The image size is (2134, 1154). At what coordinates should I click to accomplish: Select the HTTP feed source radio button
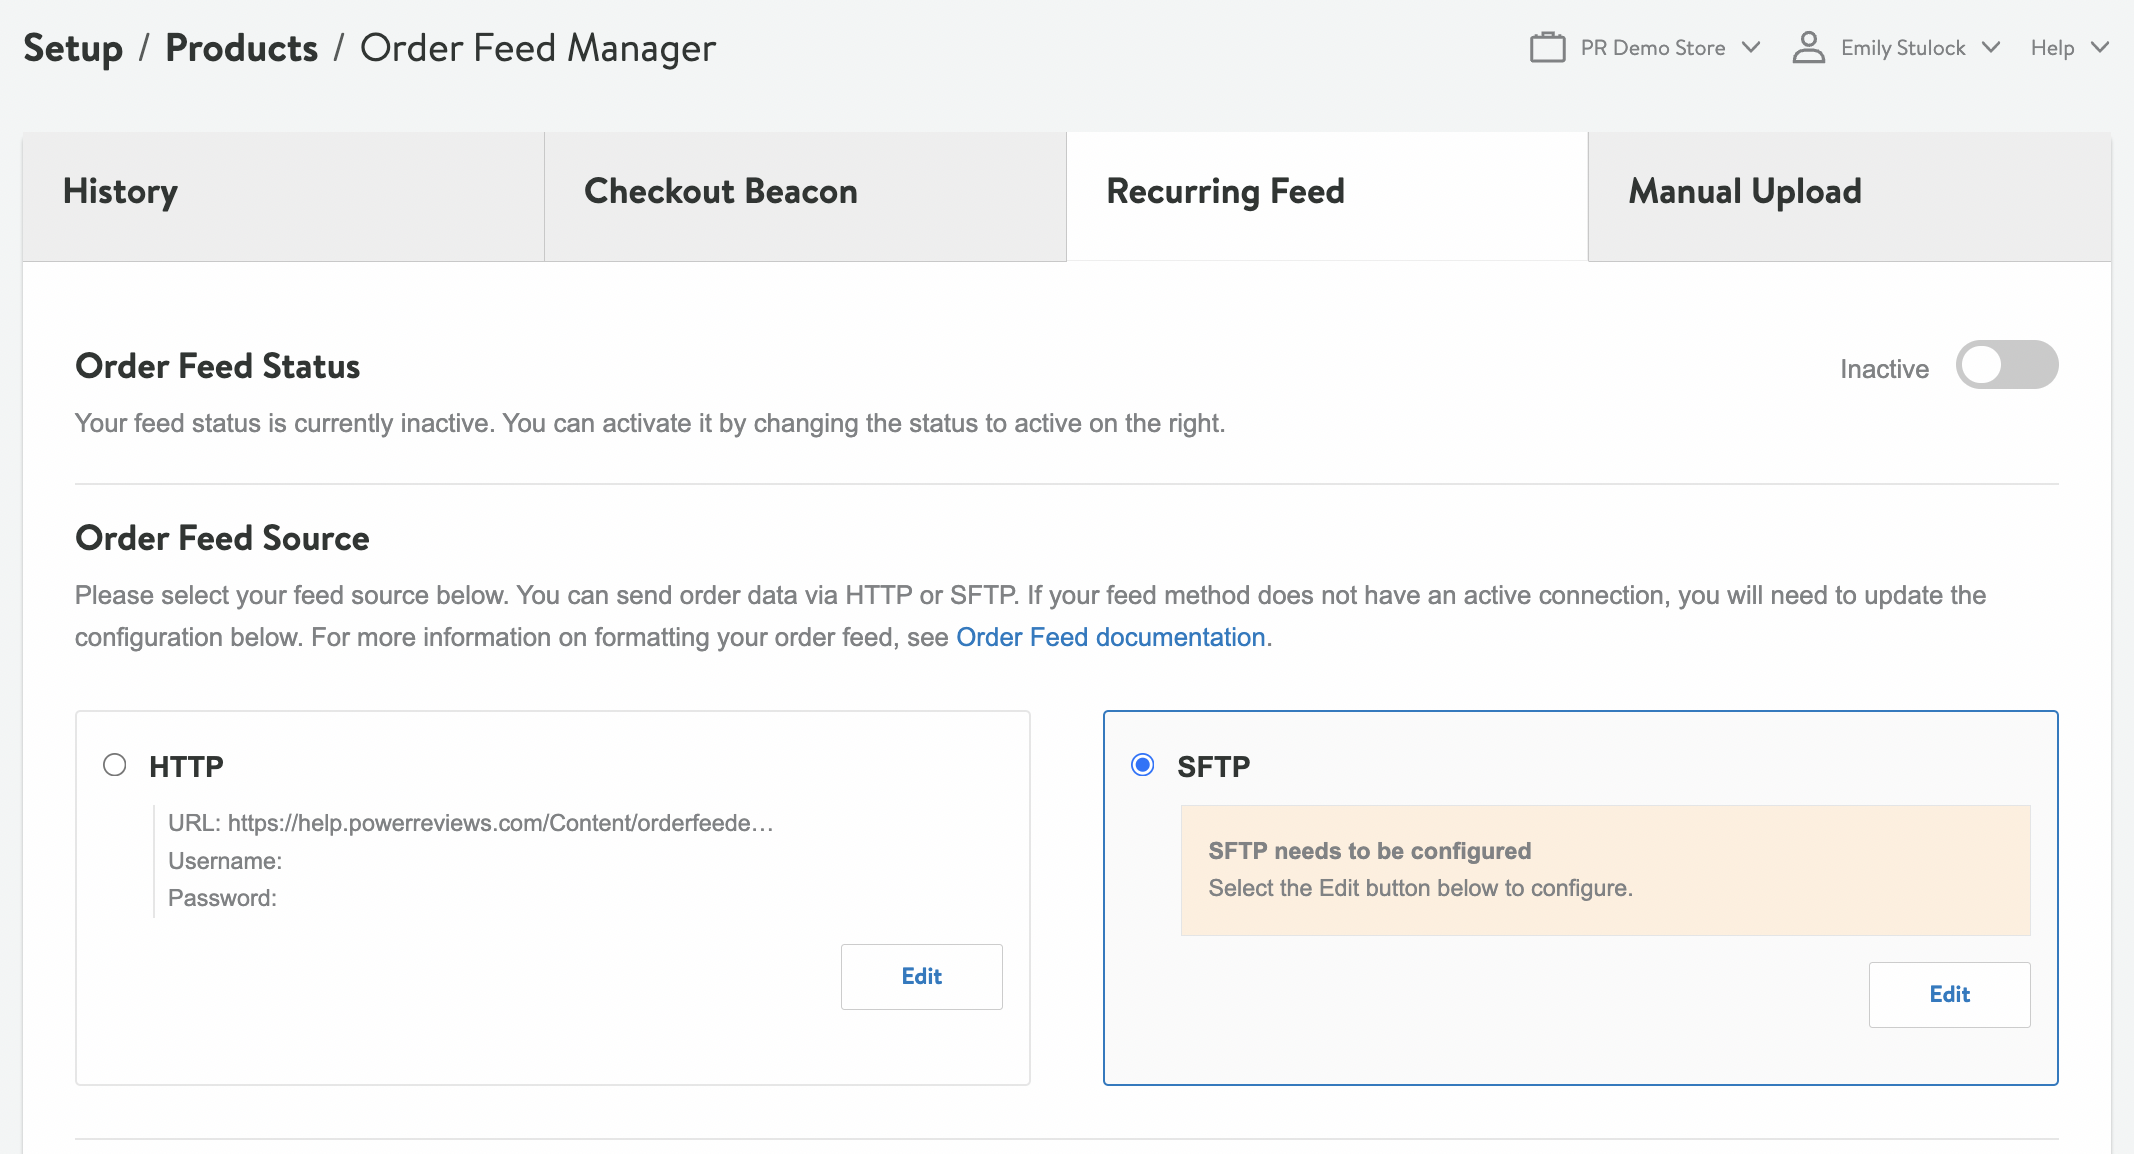pyautogui.click(x=115, y=766)
